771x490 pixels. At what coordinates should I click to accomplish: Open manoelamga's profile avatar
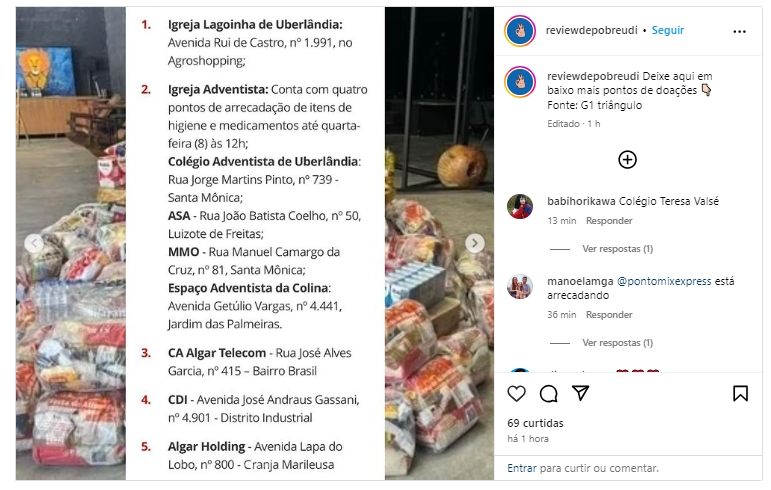click(x=520, y=287)
